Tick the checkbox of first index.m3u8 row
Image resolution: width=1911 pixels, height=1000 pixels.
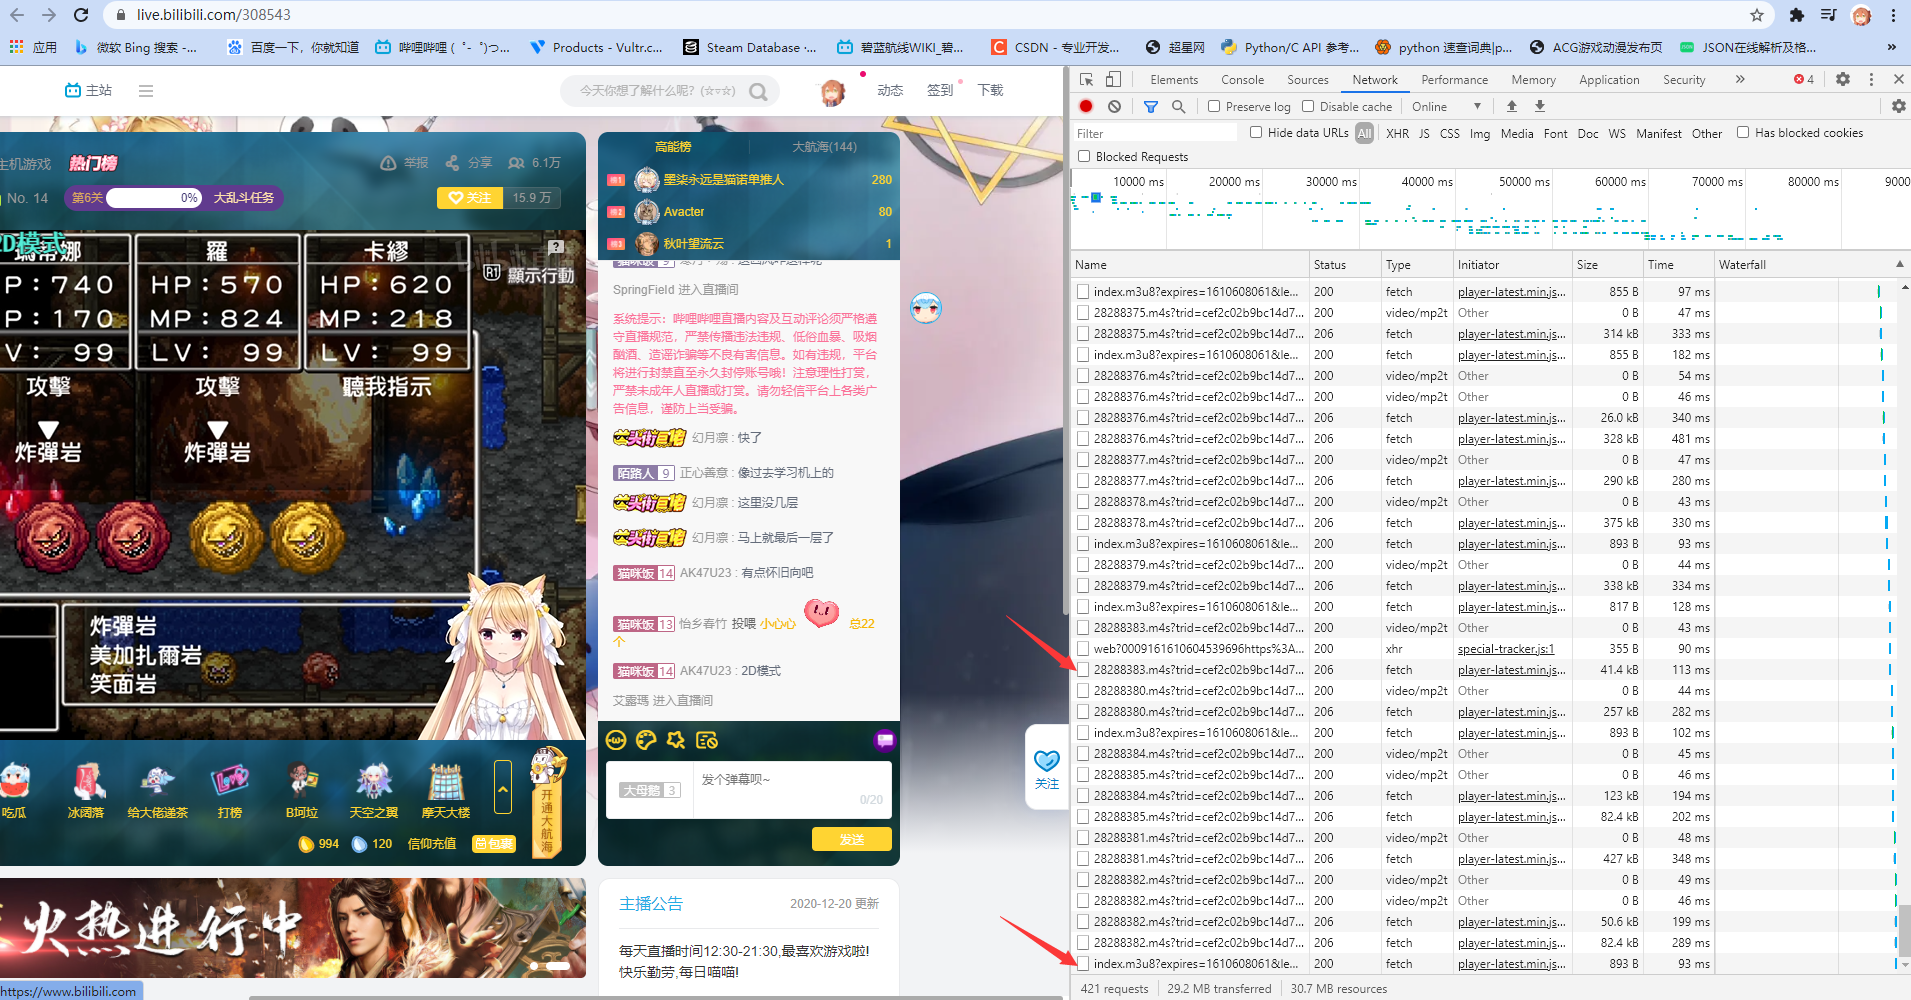pyautogui.click(x=1083, y=292)
